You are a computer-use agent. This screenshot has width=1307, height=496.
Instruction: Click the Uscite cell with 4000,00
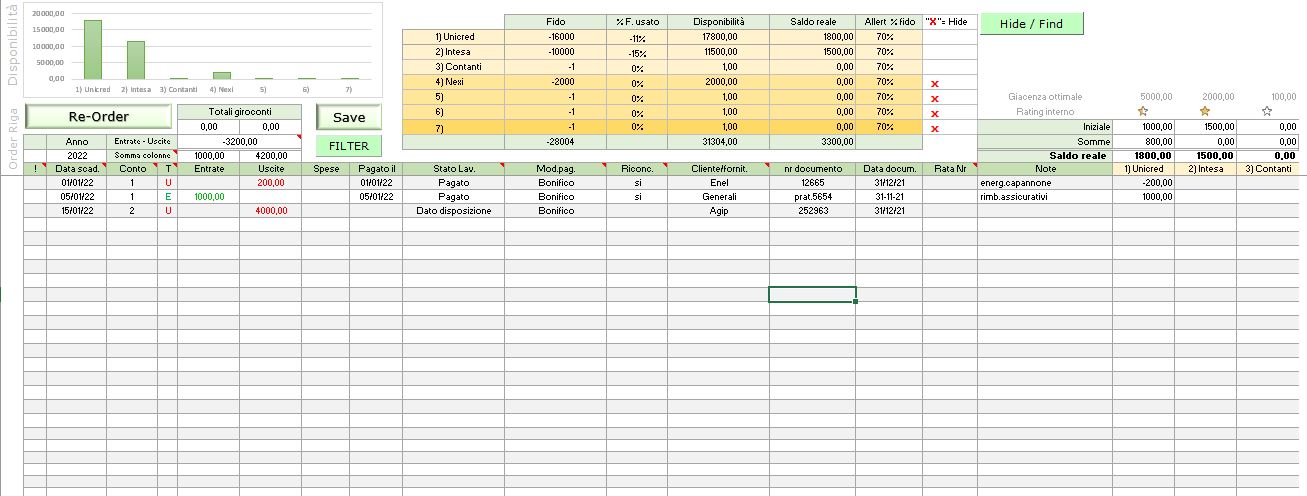point(270,211)
